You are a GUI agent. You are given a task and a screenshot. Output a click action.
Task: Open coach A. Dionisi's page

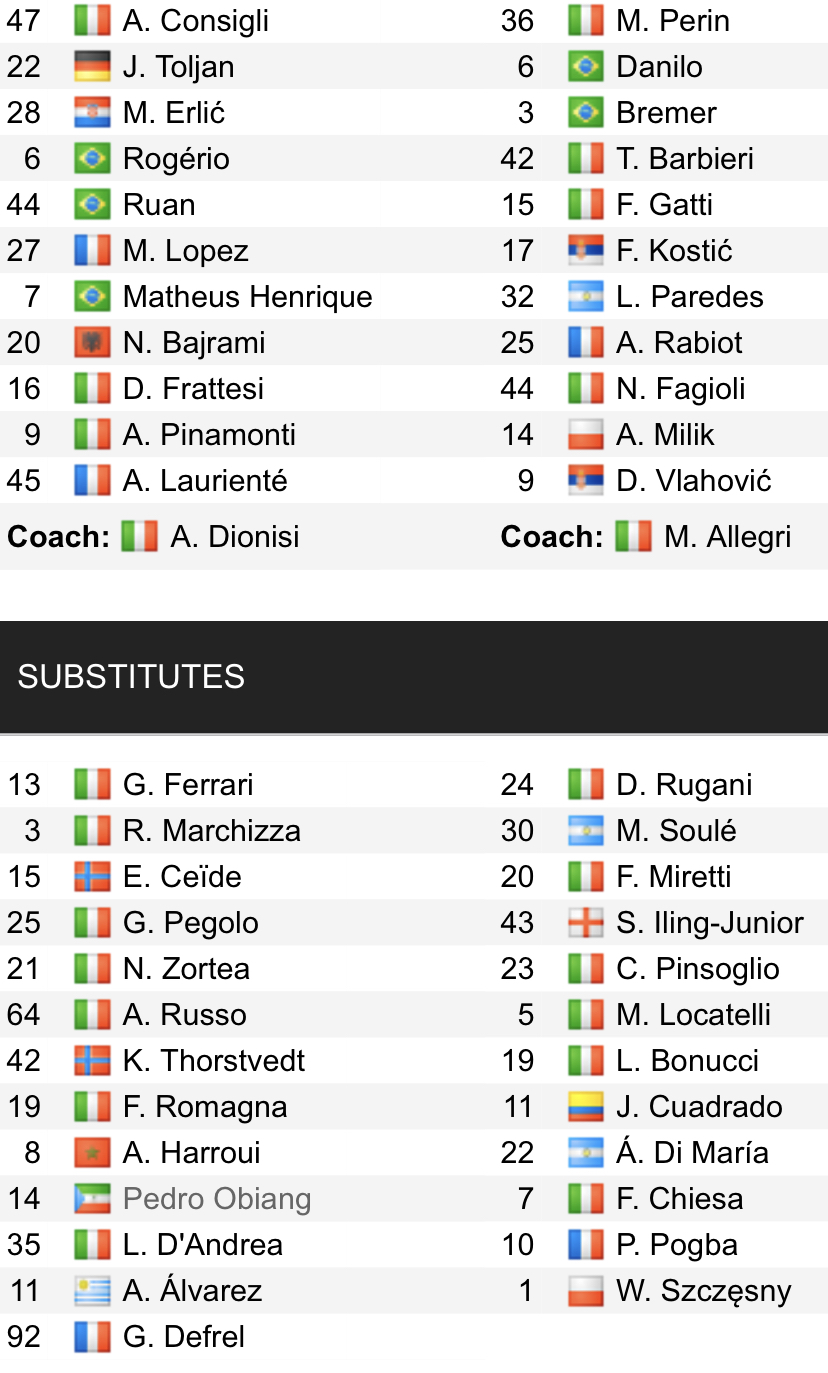pos(235,537)
